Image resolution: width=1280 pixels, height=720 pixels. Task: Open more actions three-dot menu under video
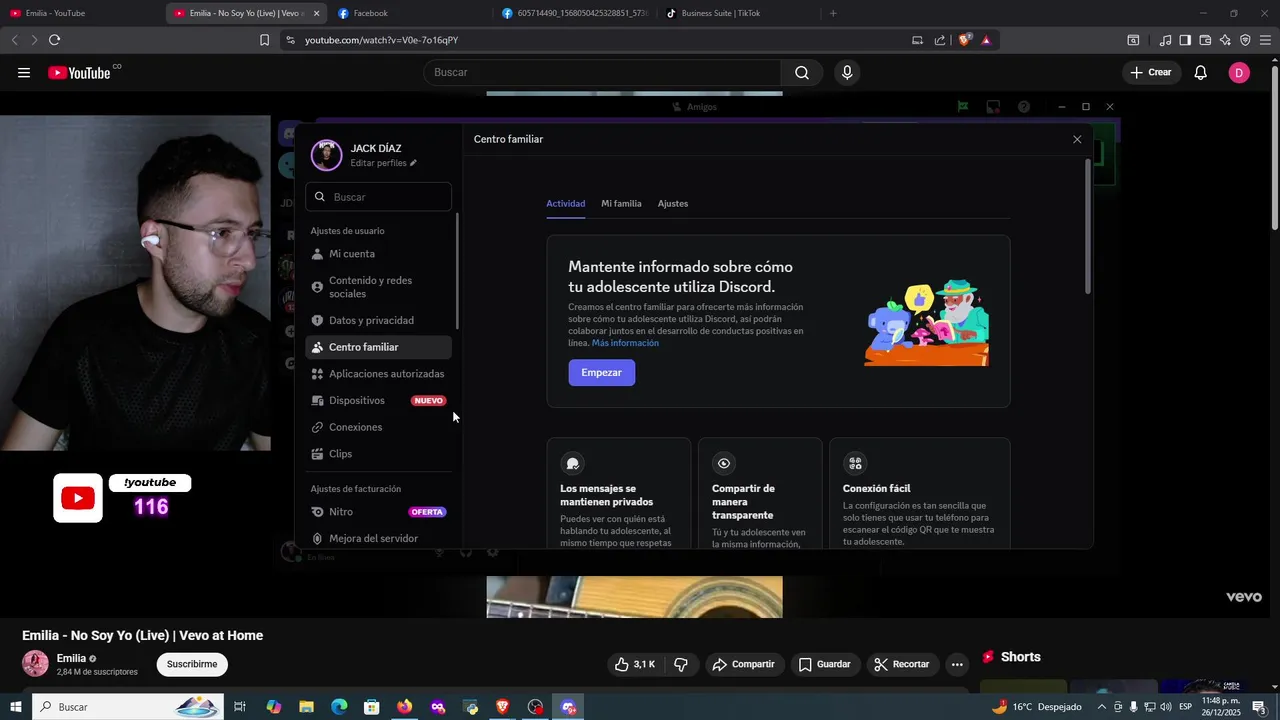pos(957,664)
